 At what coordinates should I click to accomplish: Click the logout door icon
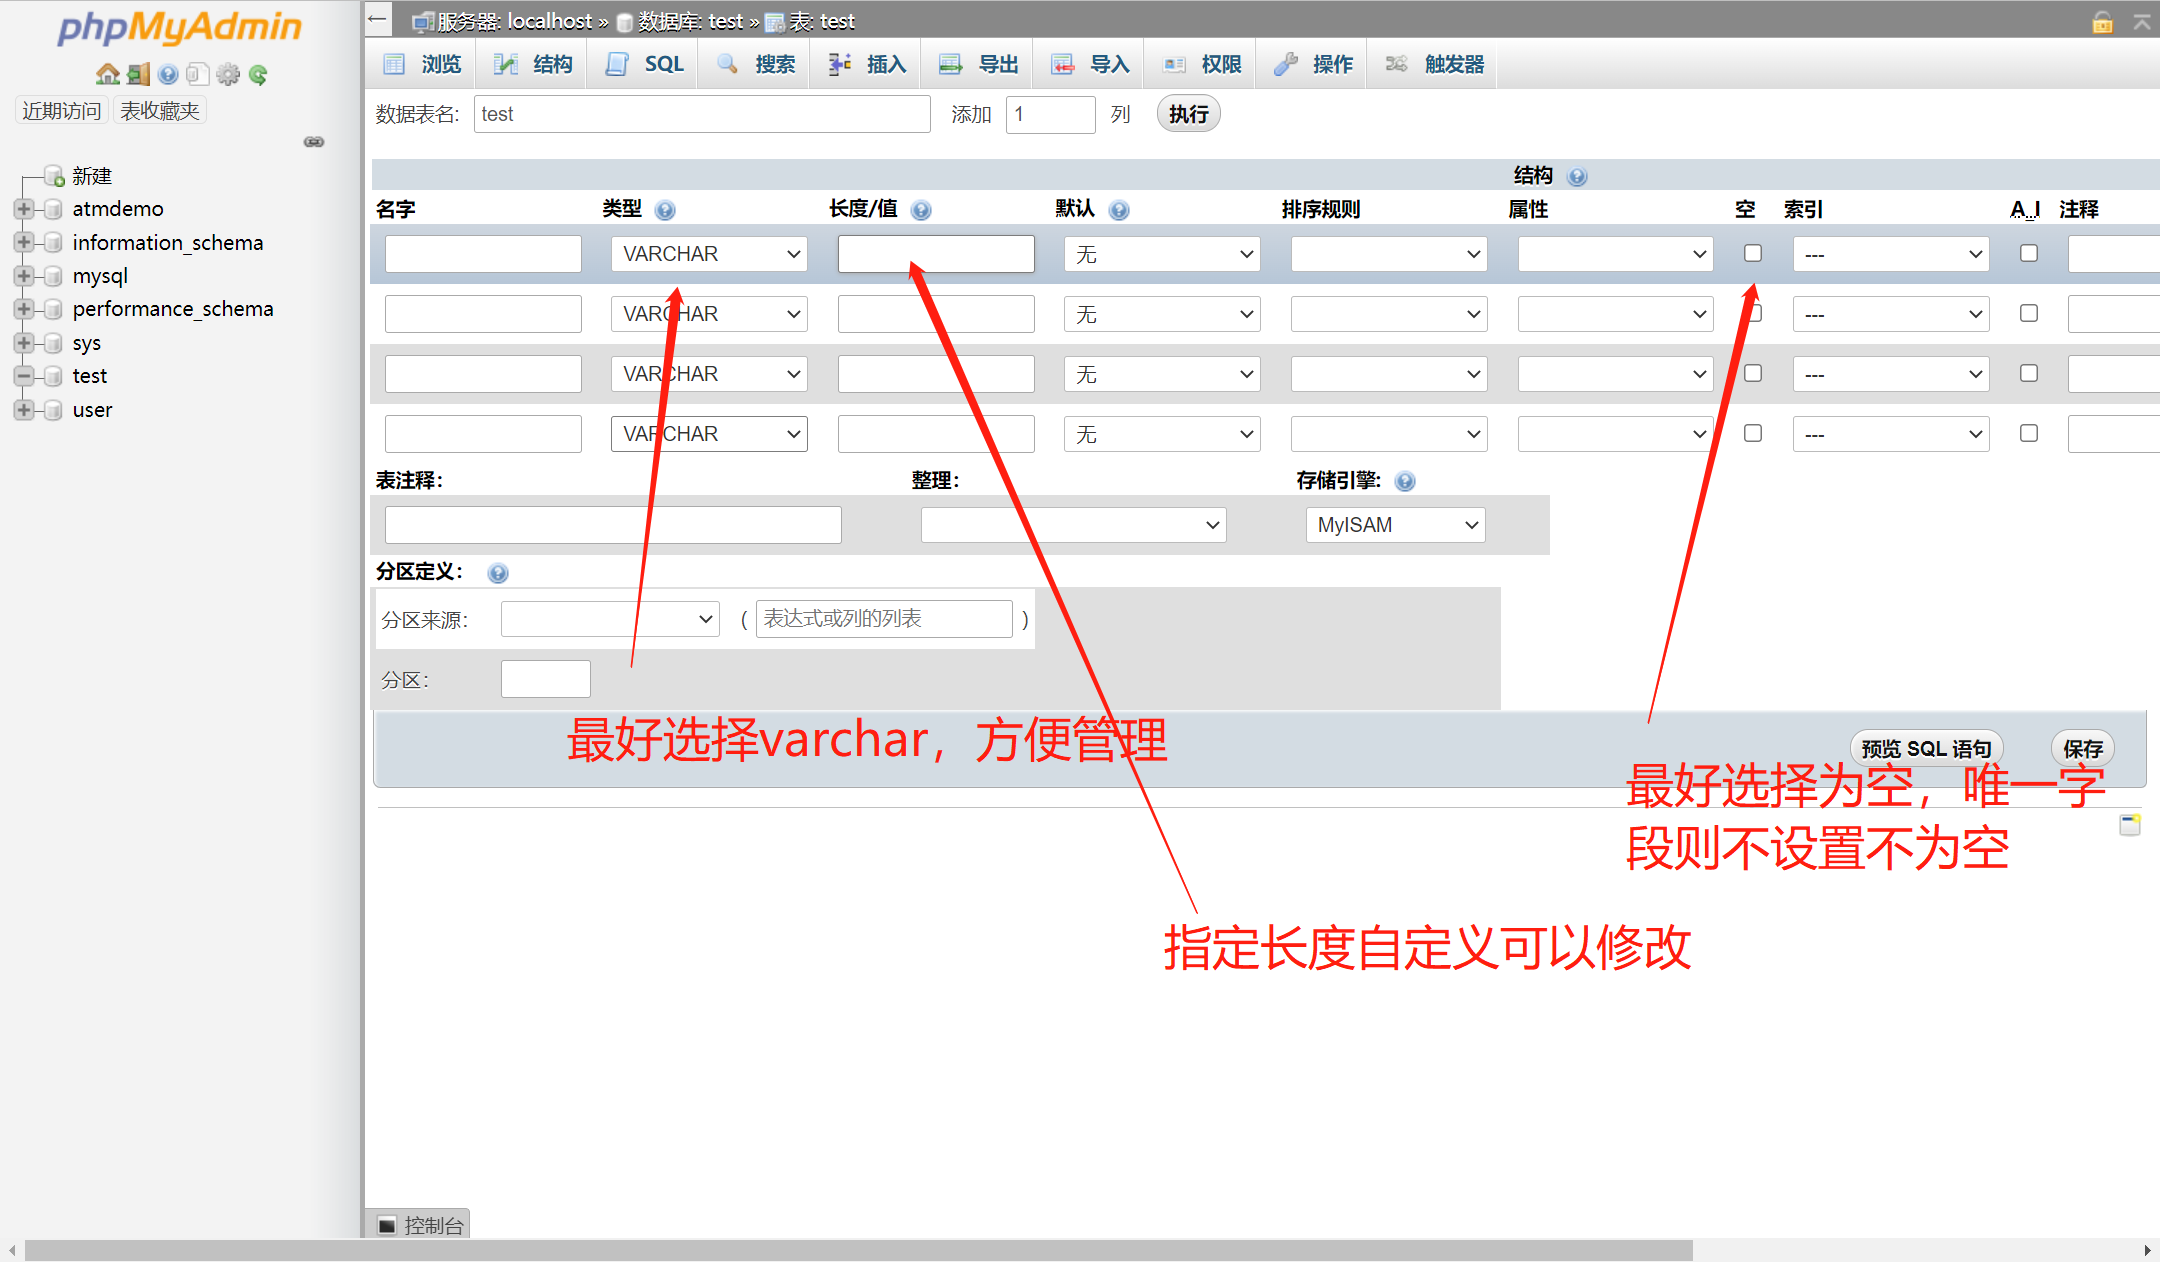point(138,74)
